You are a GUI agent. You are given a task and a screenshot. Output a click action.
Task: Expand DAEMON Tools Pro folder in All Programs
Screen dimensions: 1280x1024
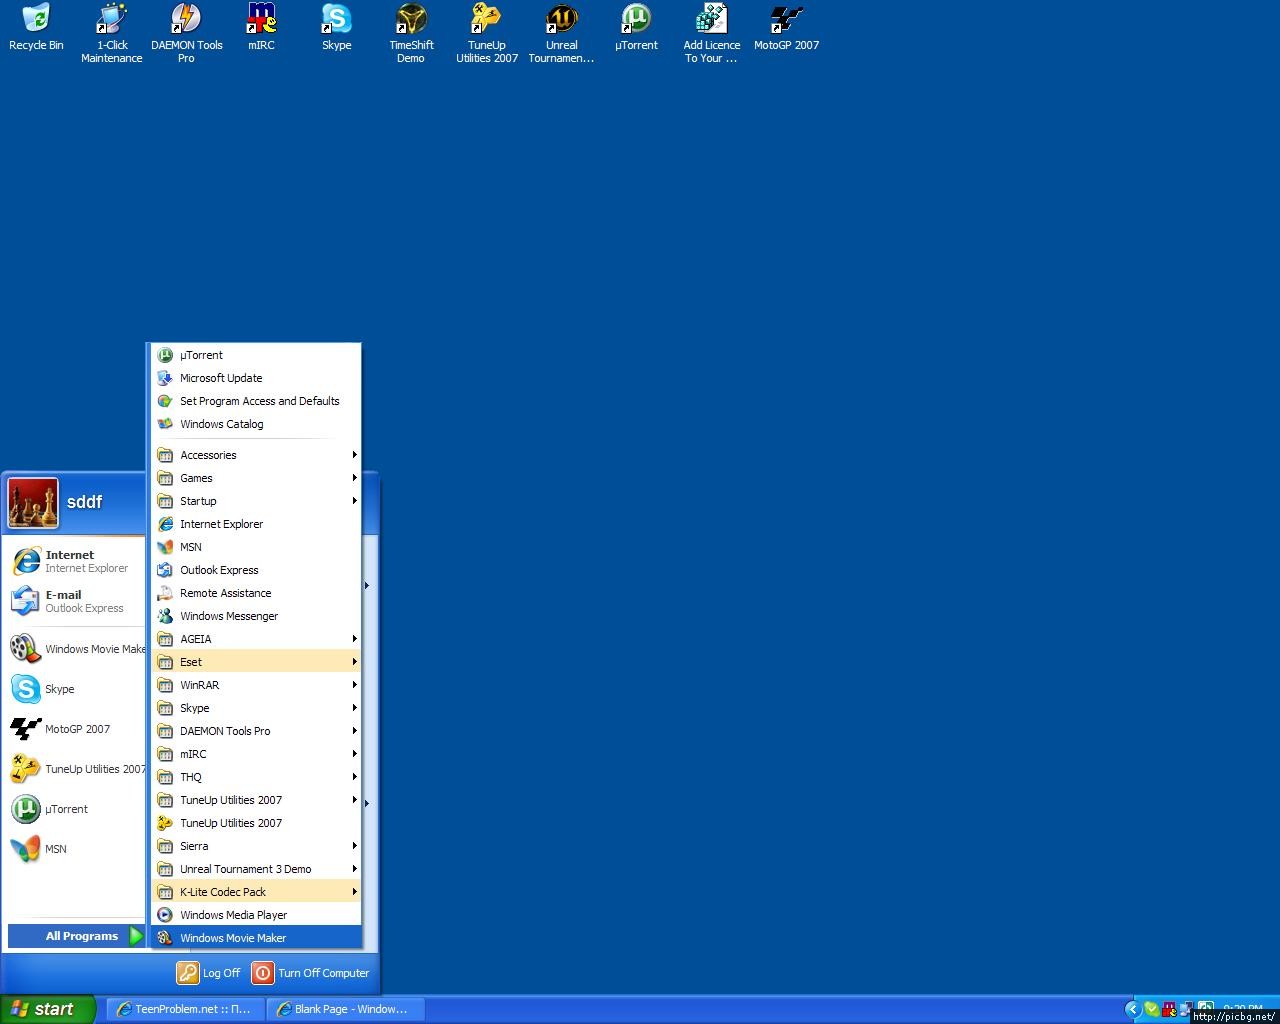click(x=256, y=731)
